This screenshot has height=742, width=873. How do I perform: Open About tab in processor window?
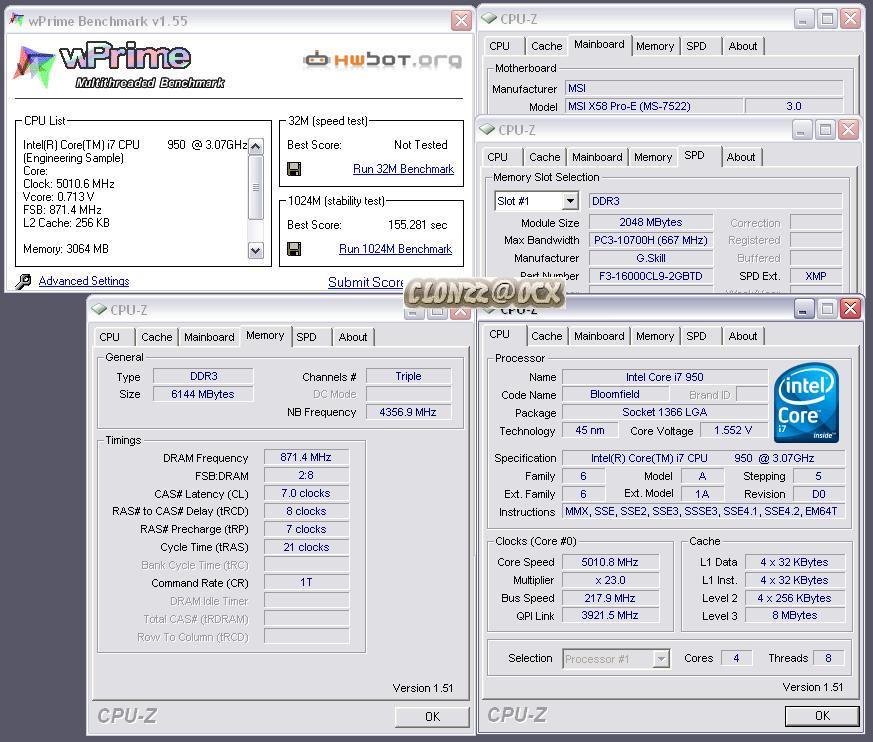tap(743, 336)
